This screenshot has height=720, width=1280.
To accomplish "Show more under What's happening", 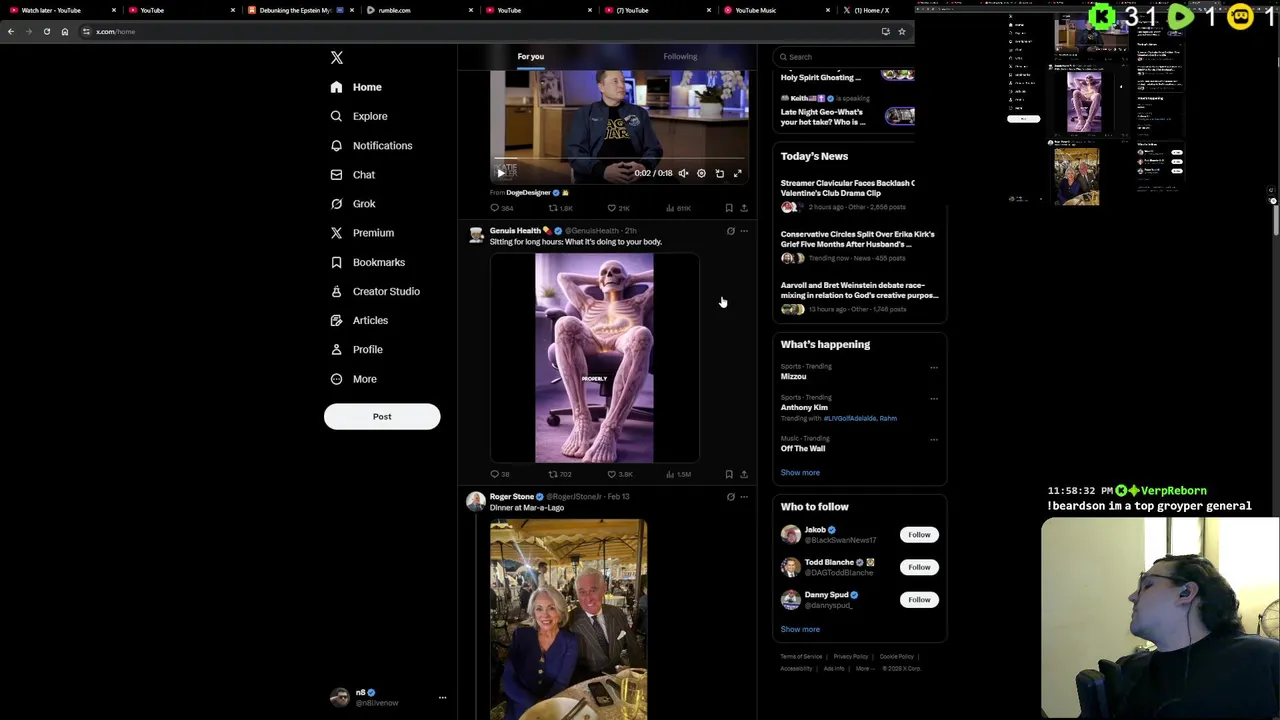I will click(800, 472).
